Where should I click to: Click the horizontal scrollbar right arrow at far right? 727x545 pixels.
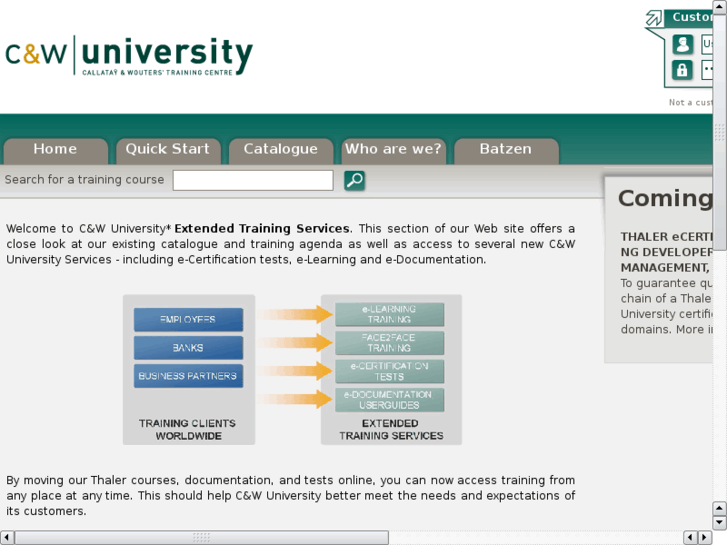(x=705, y=538)
